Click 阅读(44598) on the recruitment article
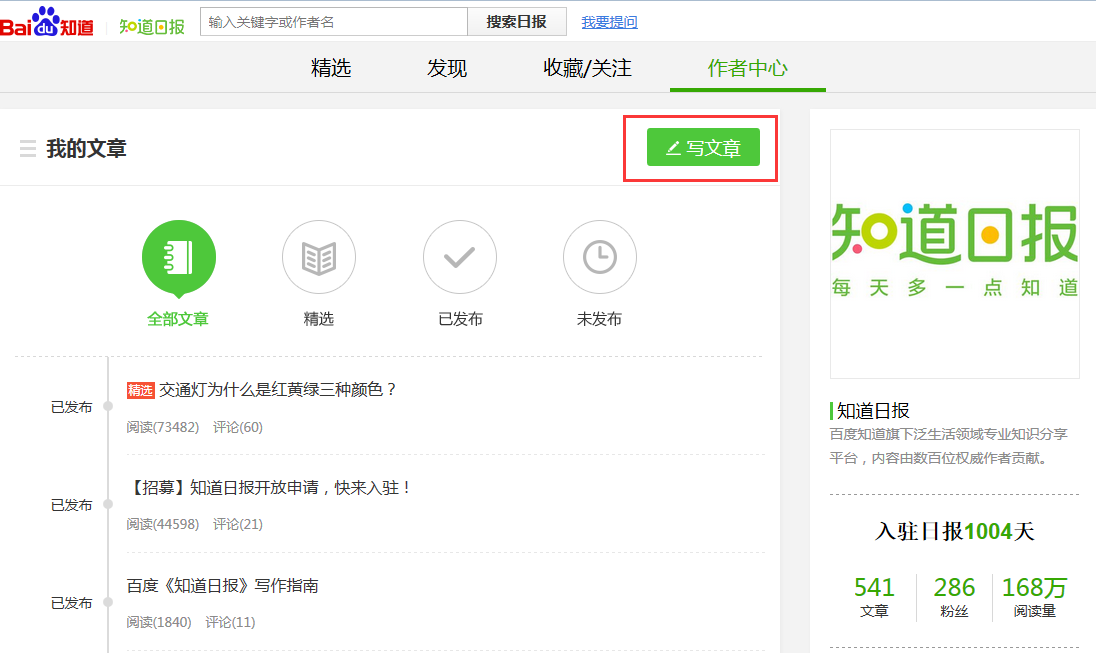 pyautogui.click(x=163, y=524)
